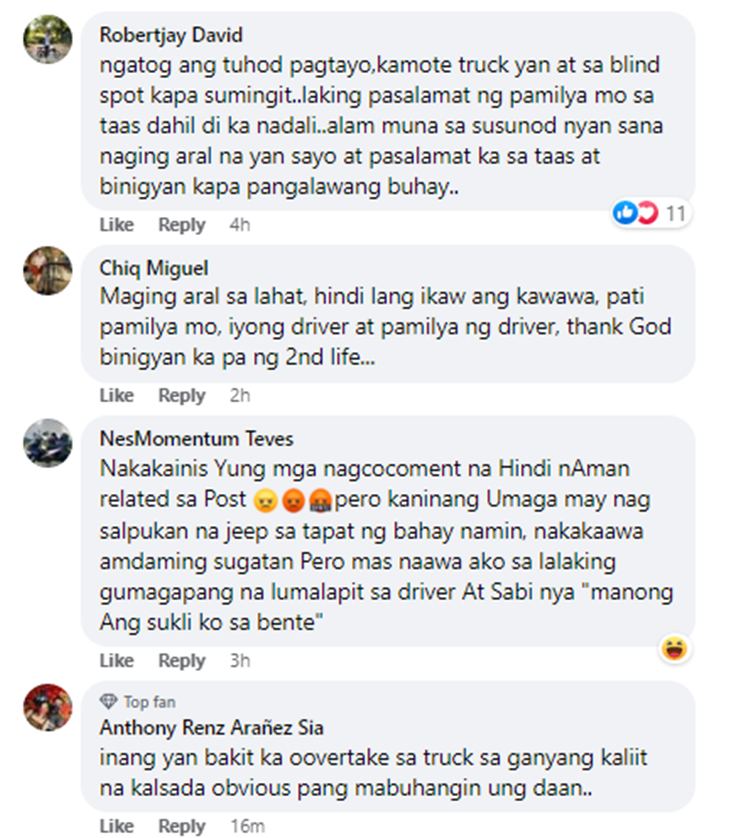This screenshot has height=838, width=750.
Task: Click the Top fan diamond badge icon
Action: coord(109,701)
